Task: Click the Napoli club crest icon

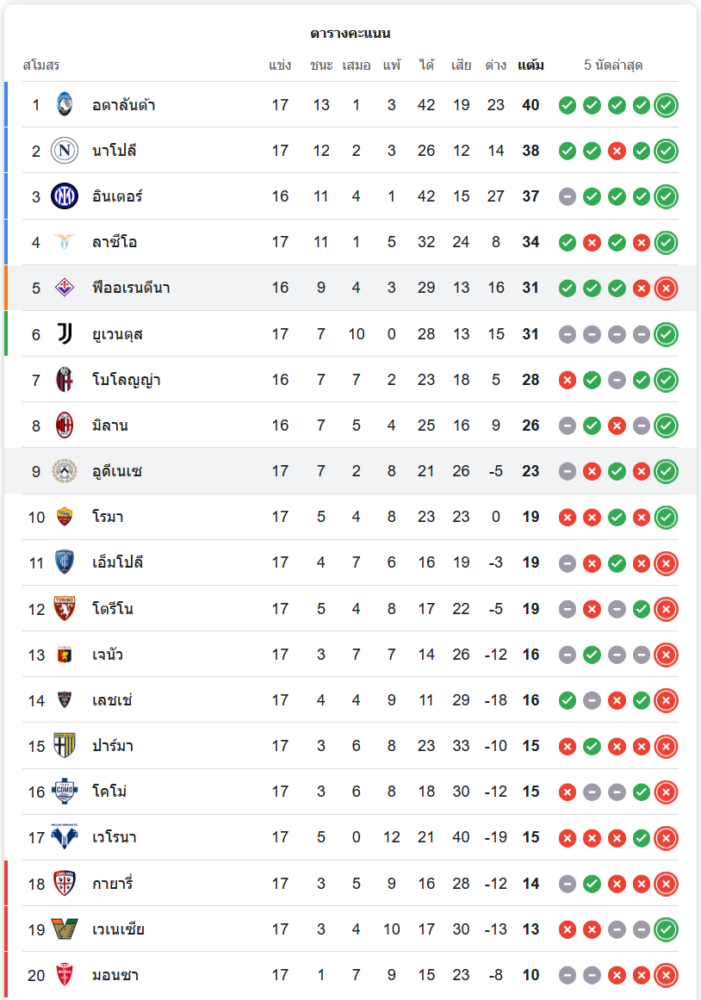Action: pos(65,151)
